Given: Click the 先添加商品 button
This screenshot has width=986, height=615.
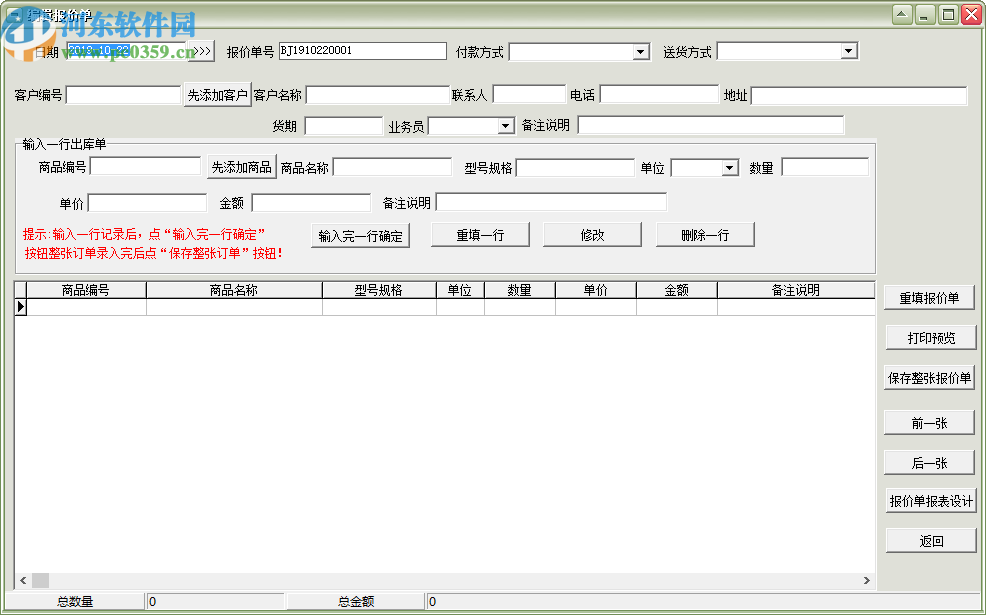Looking at the screenshot, I should (242, 167).
